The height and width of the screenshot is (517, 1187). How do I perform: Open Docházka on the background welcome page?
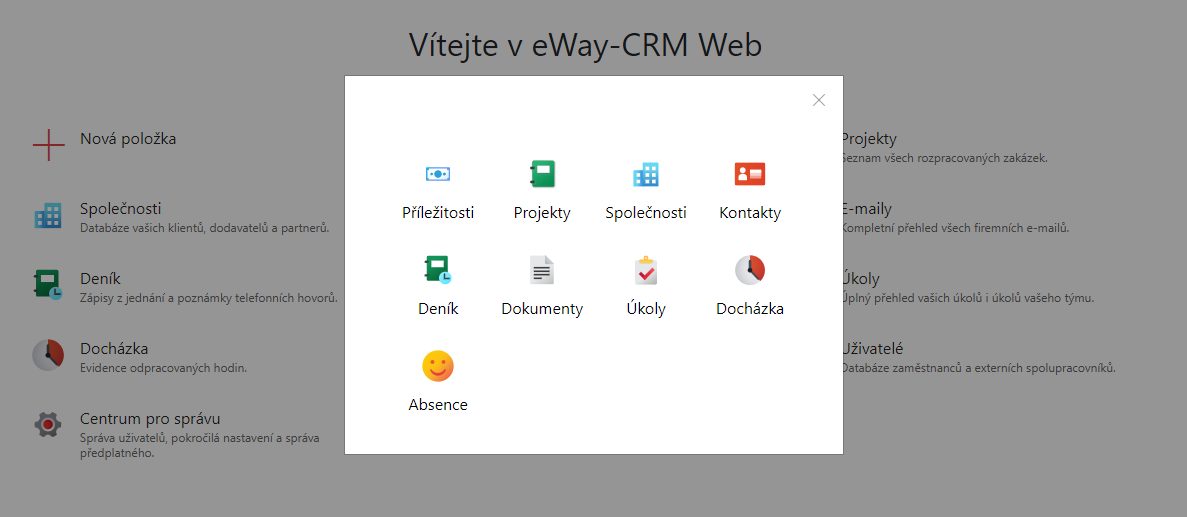tap(114, 349)
